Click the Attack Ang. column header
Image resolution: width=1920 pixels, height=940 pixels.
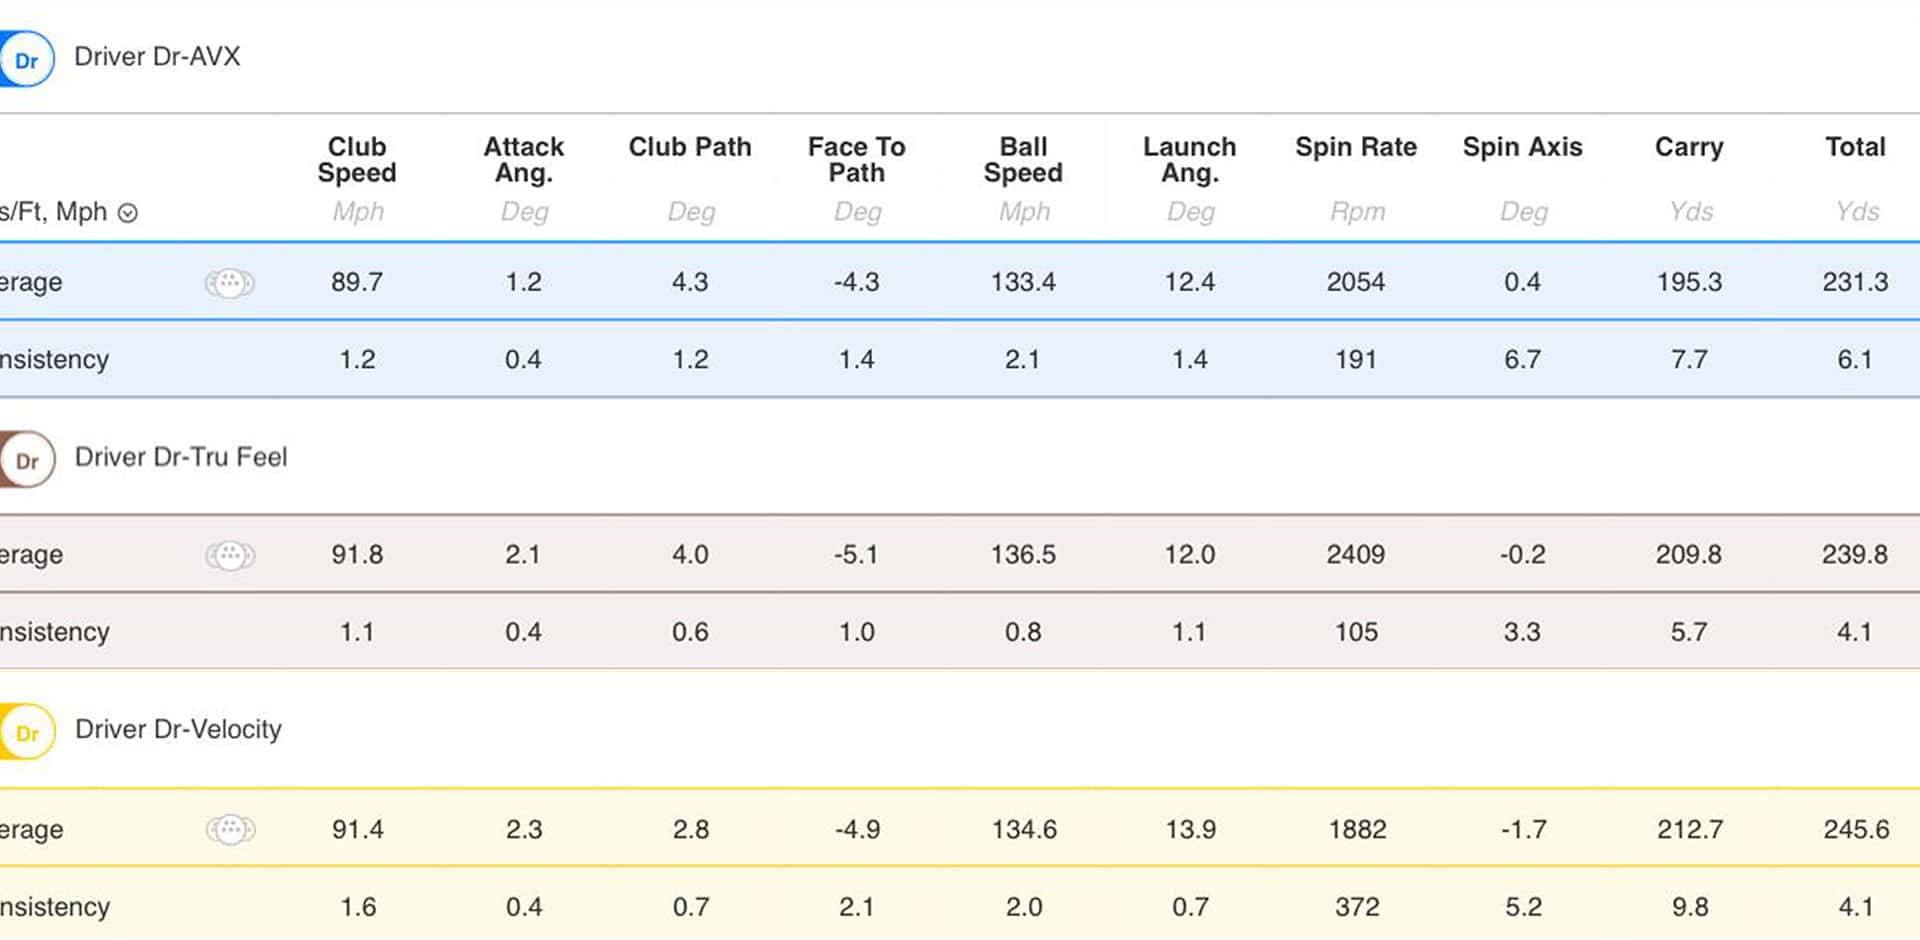pos(524,160)
